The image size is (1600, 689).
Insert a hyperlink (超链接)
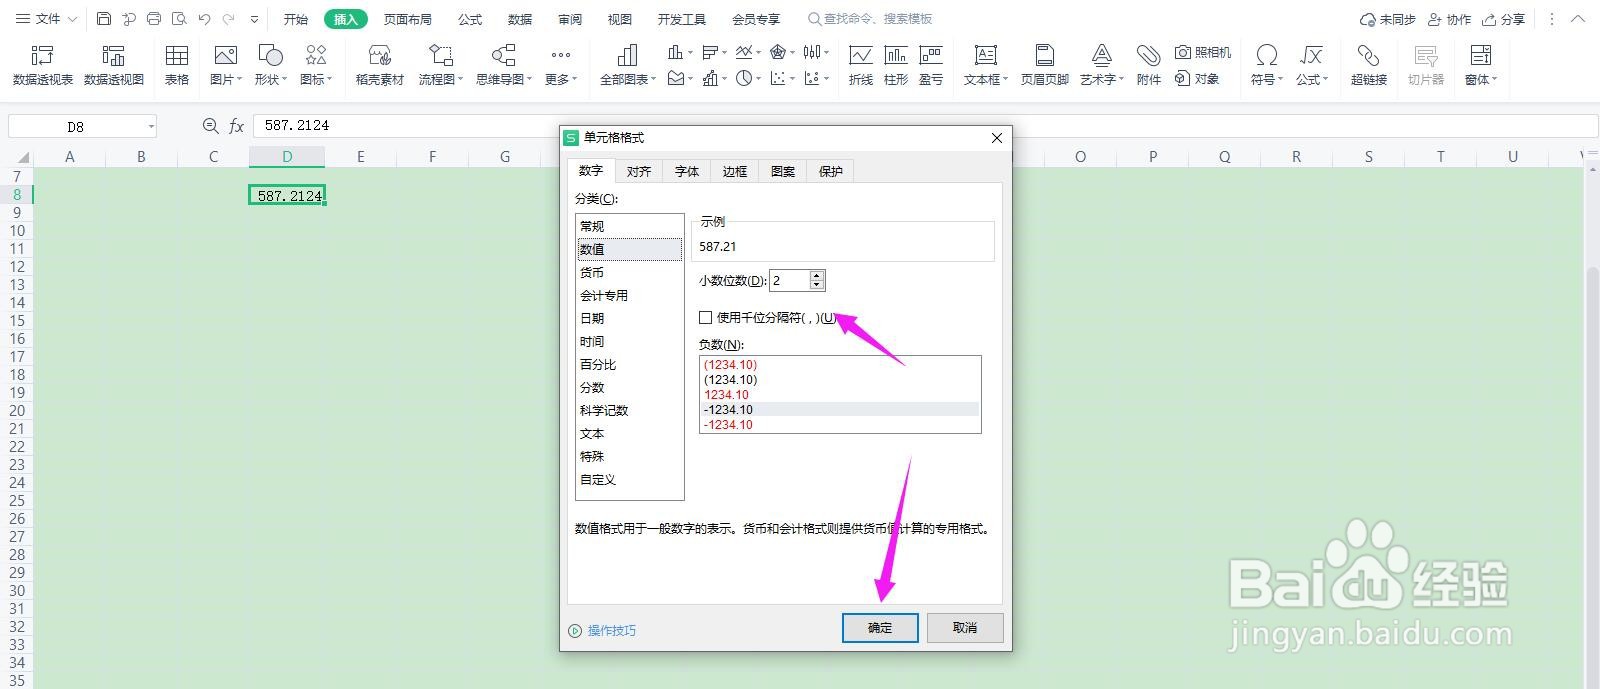(1369, 65)
